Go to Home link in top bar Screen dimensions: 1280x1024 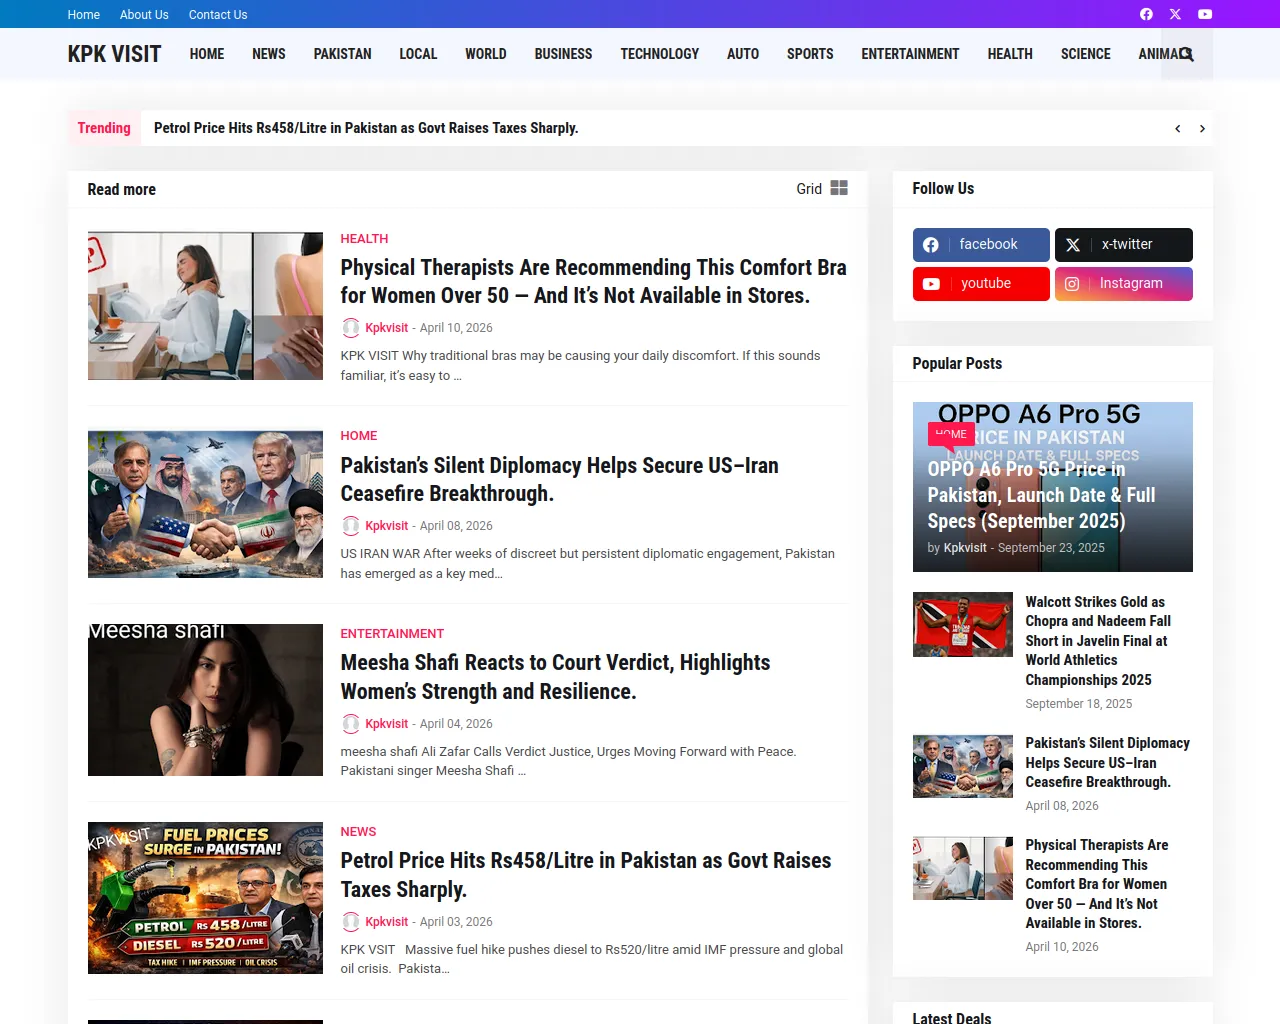point(84,15)
